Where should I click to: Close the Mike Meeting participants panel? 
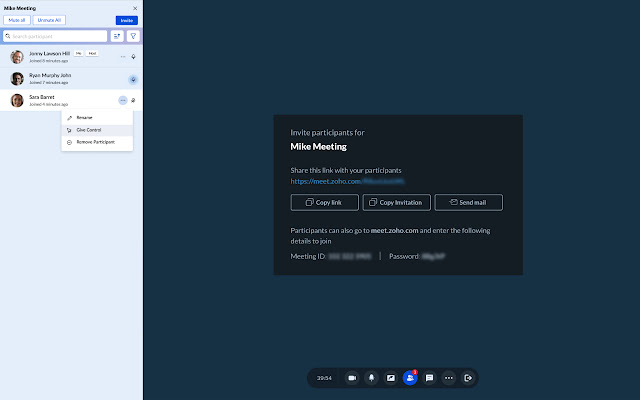point(135,8)
